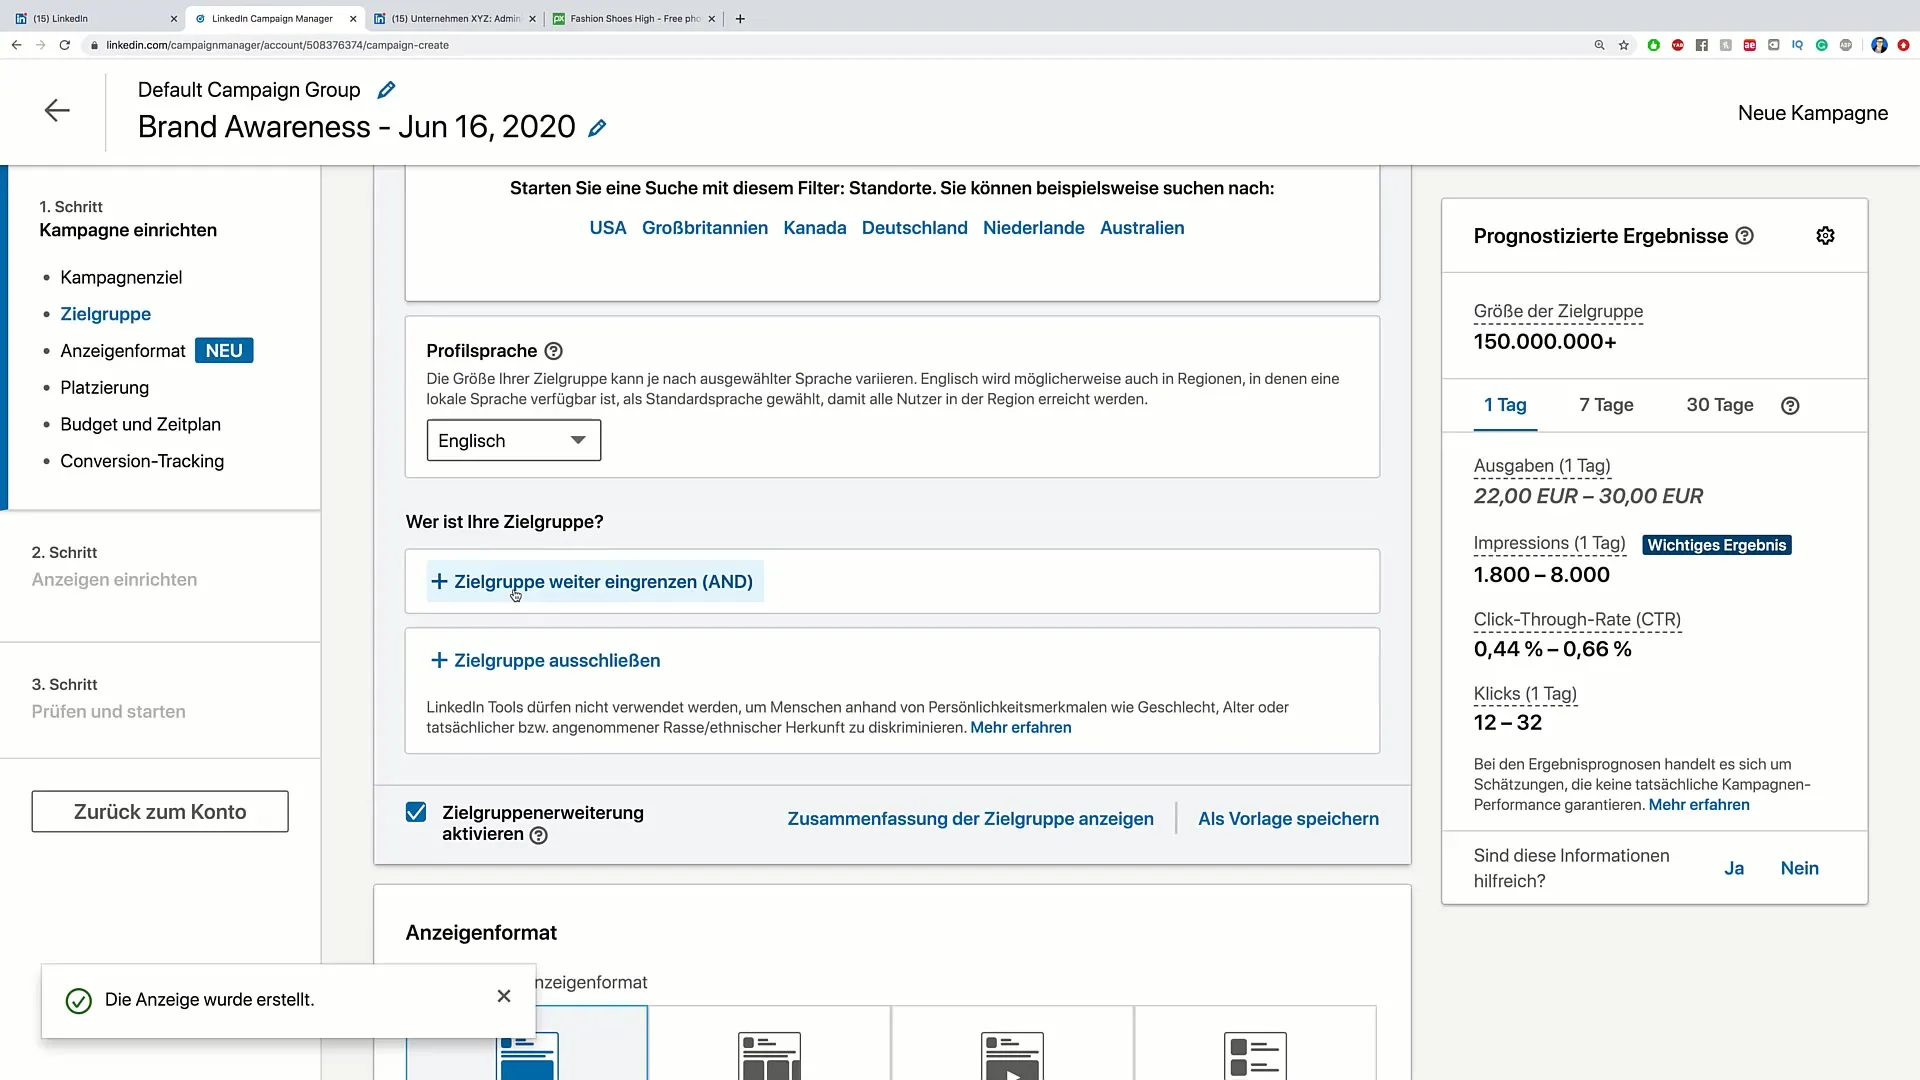Image resolution: width=1920 pixels, height=1080 pixels.
Task: Select the carousel ad format icon
Action: pos(769,1056)
